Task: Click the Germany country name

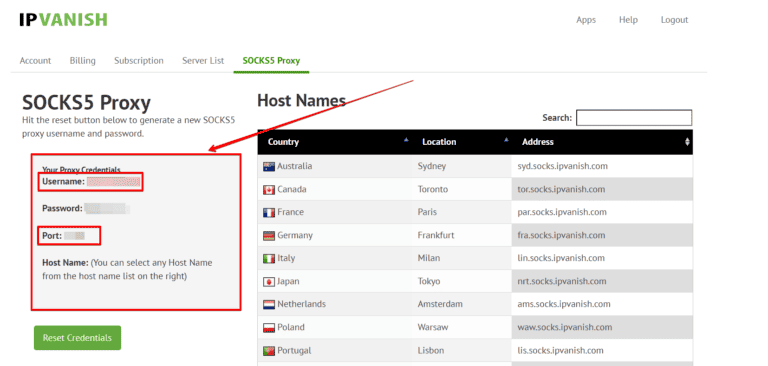Action: click(295, 235)
